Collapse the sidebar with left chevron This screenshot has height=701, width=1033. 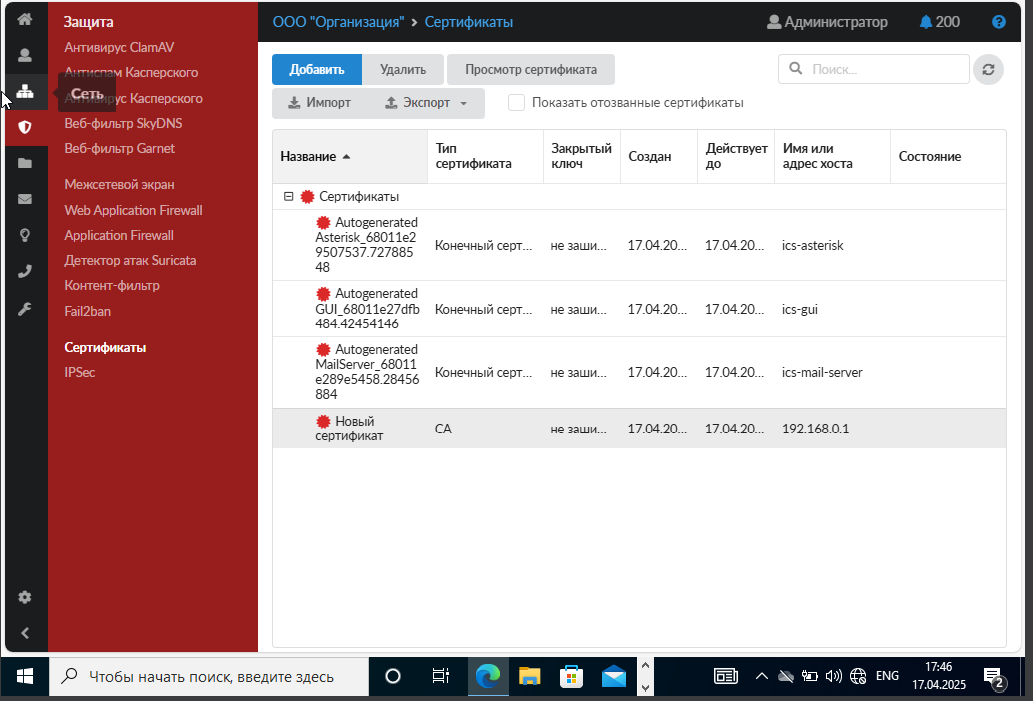click(x=25, y=633)
